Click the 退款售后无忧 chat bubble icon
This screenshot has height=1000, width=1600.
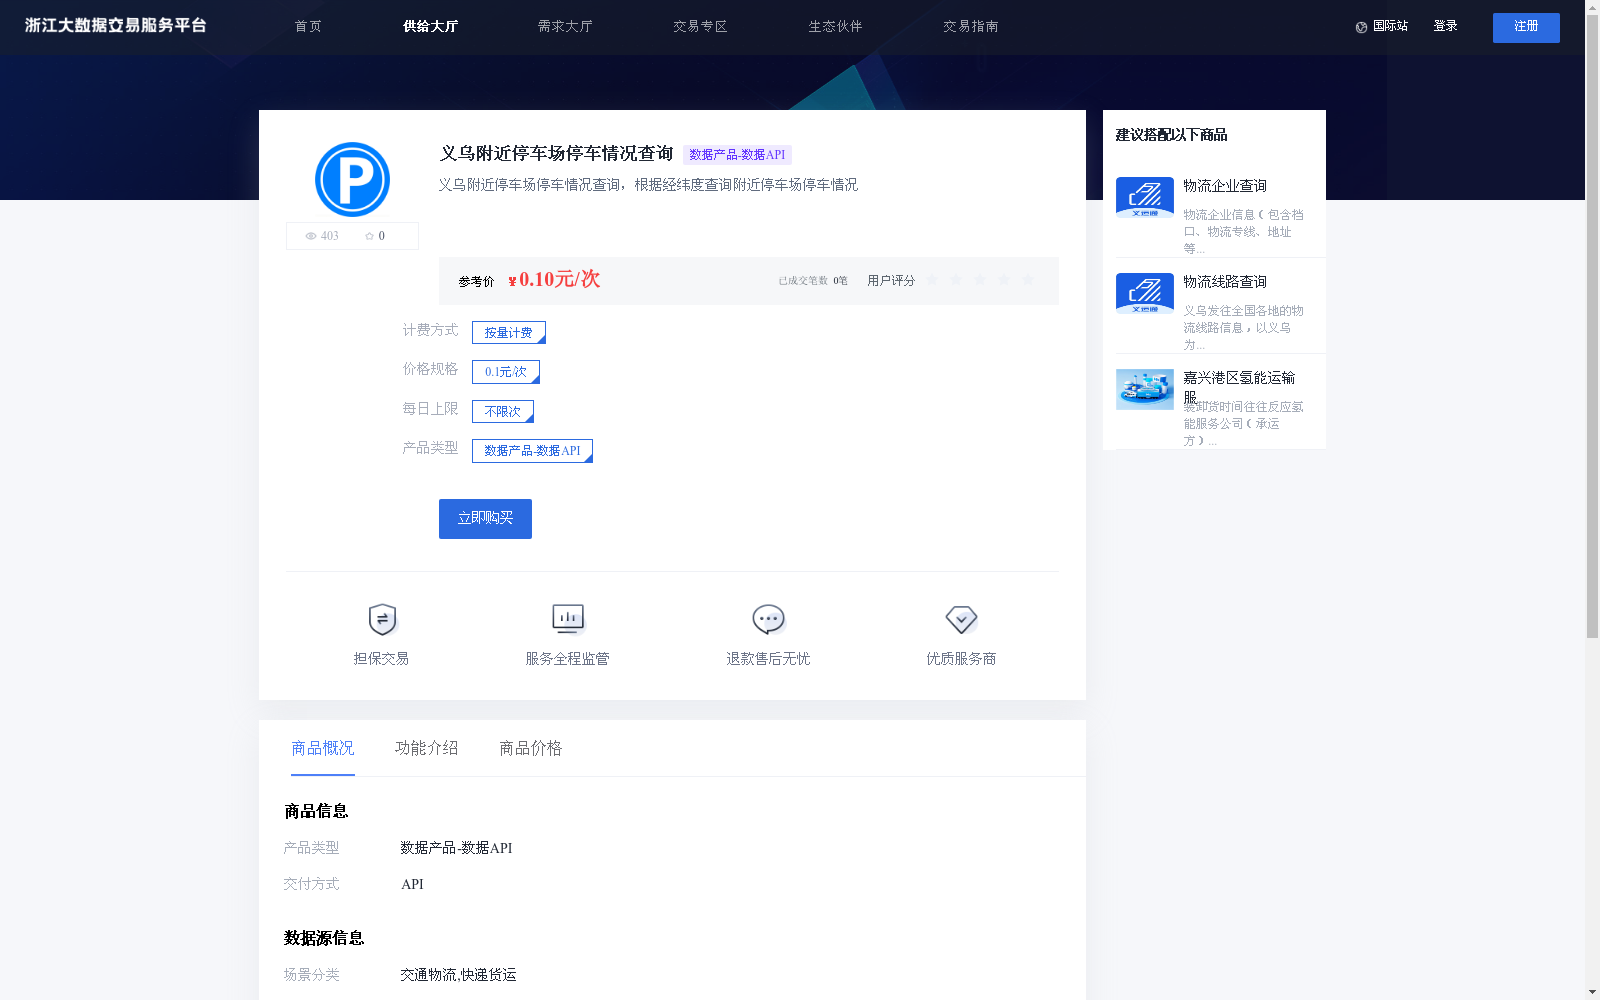768,620
